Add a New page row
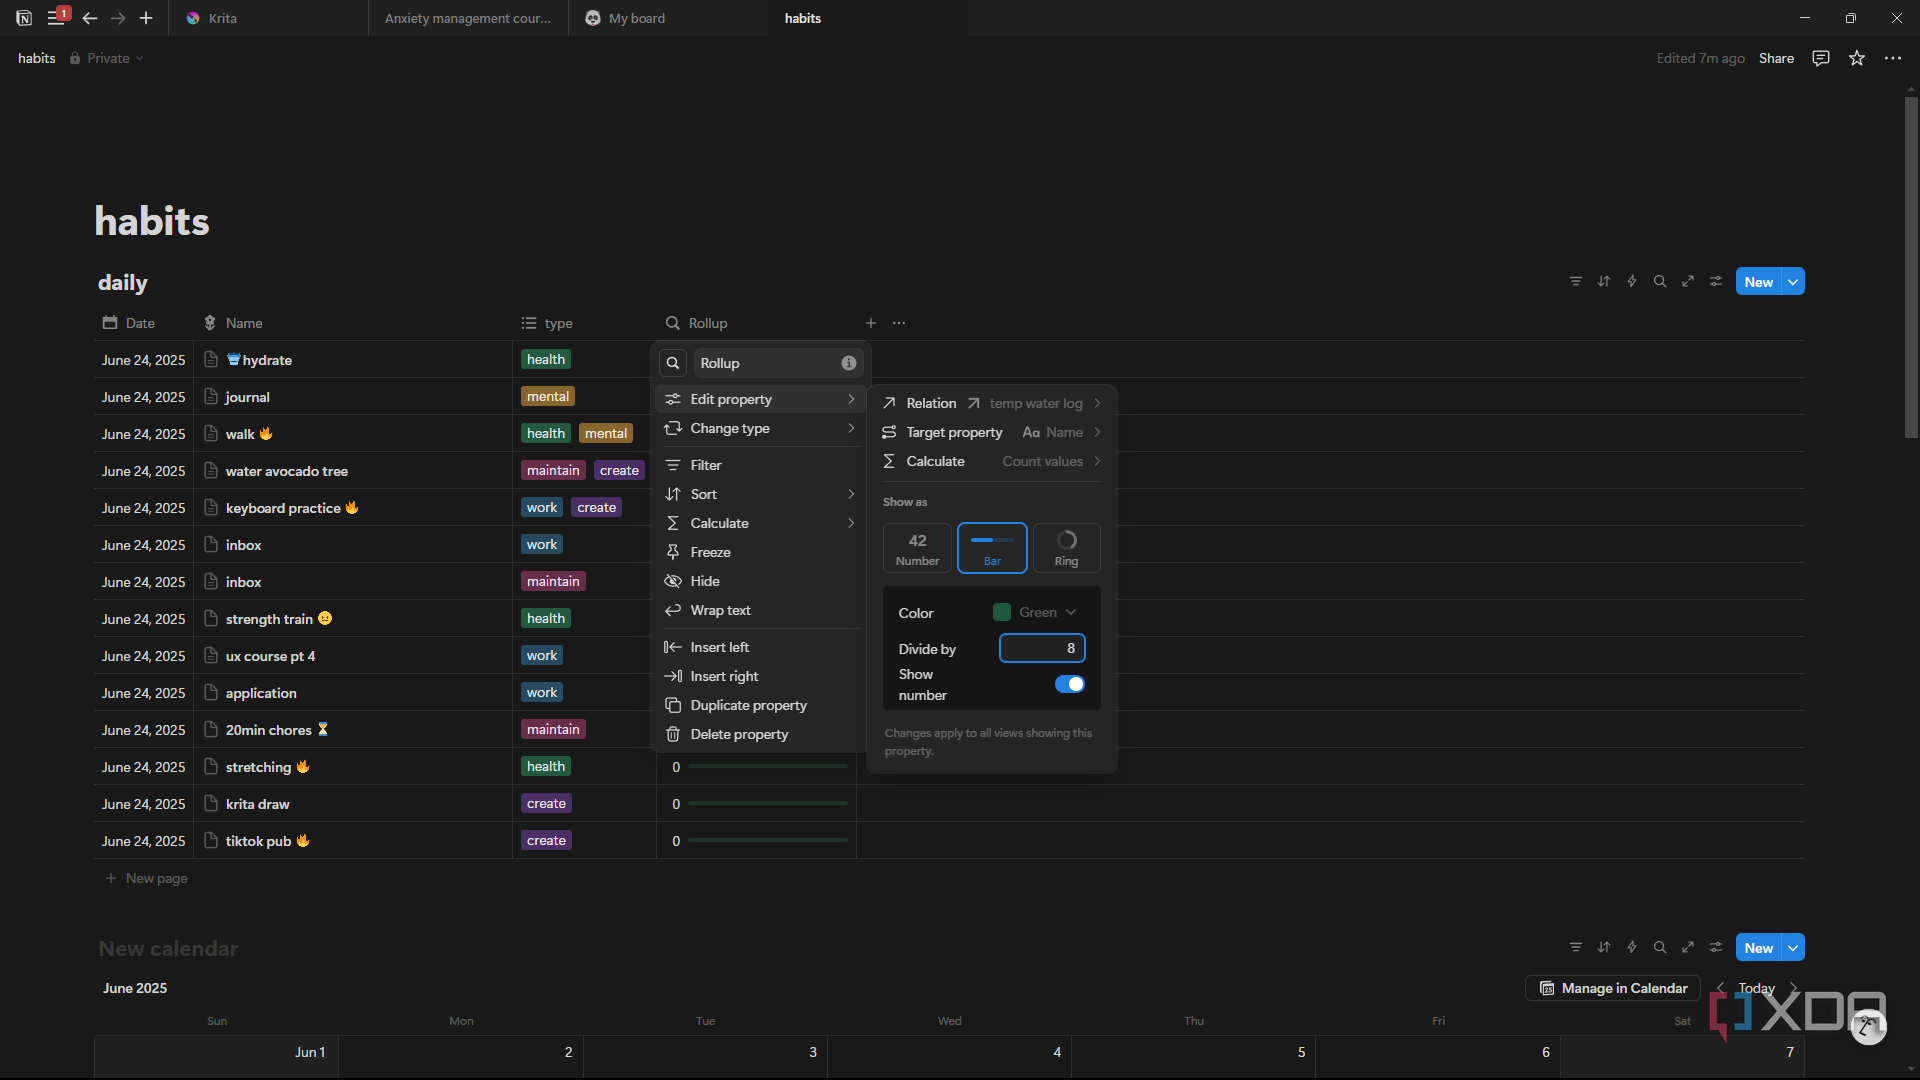Screen dimensions: 1920x1080 pos(147,878)
